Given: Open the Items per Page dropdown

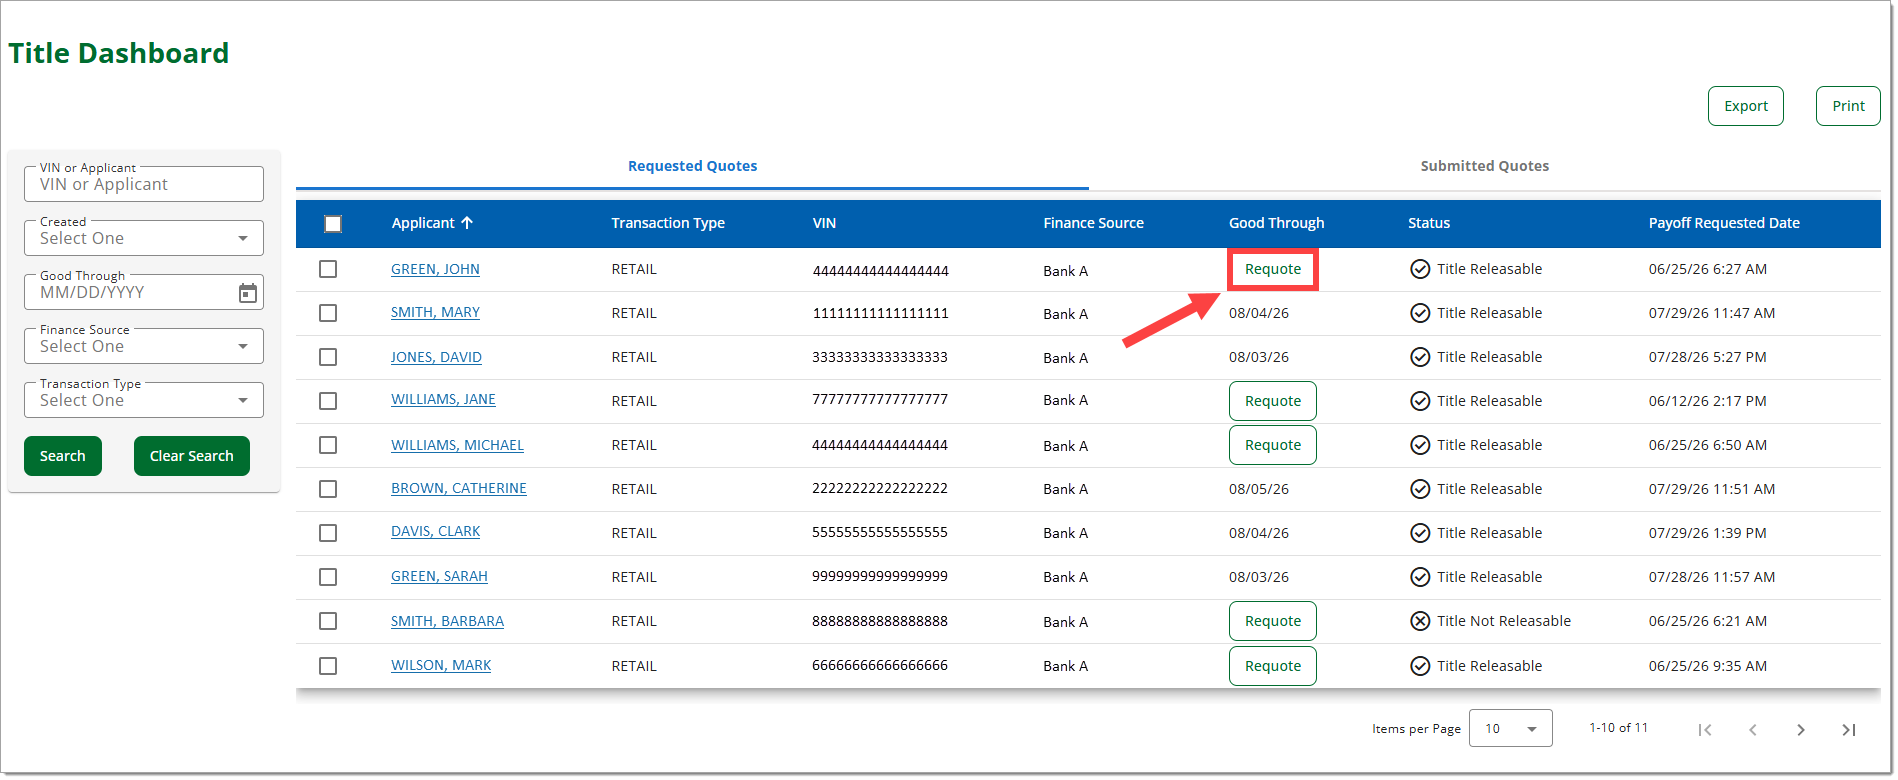Looking at the screenshot, I should [1510, 729].
